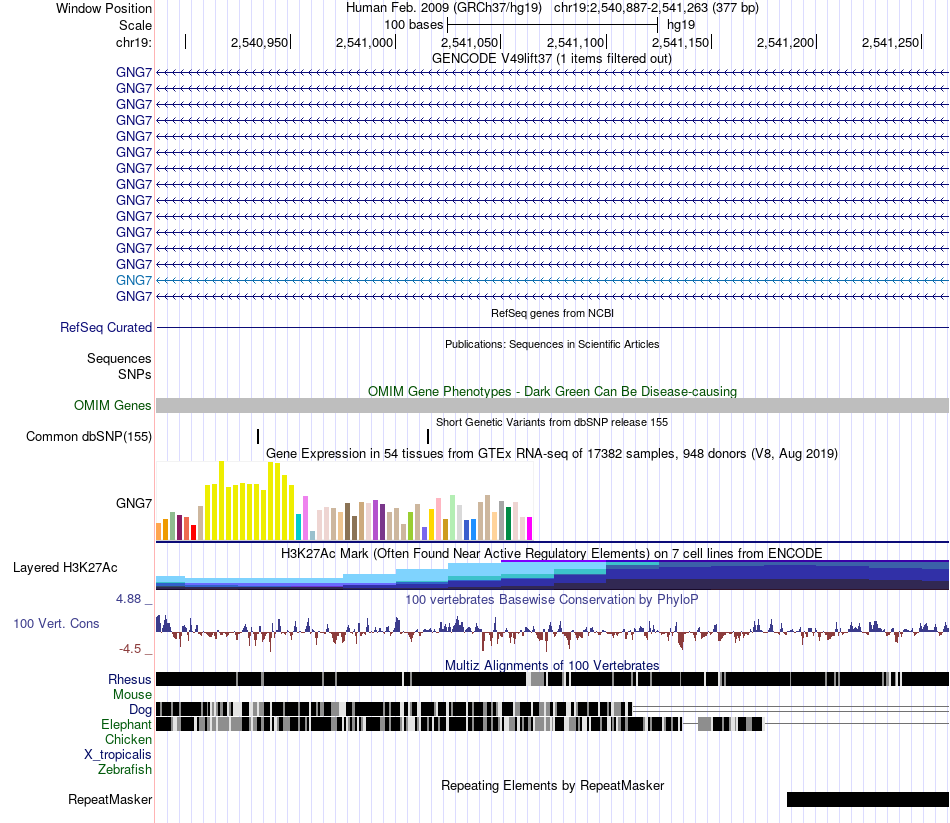Open the OMIM Gene Phenotypes track title

coord(552,392)
